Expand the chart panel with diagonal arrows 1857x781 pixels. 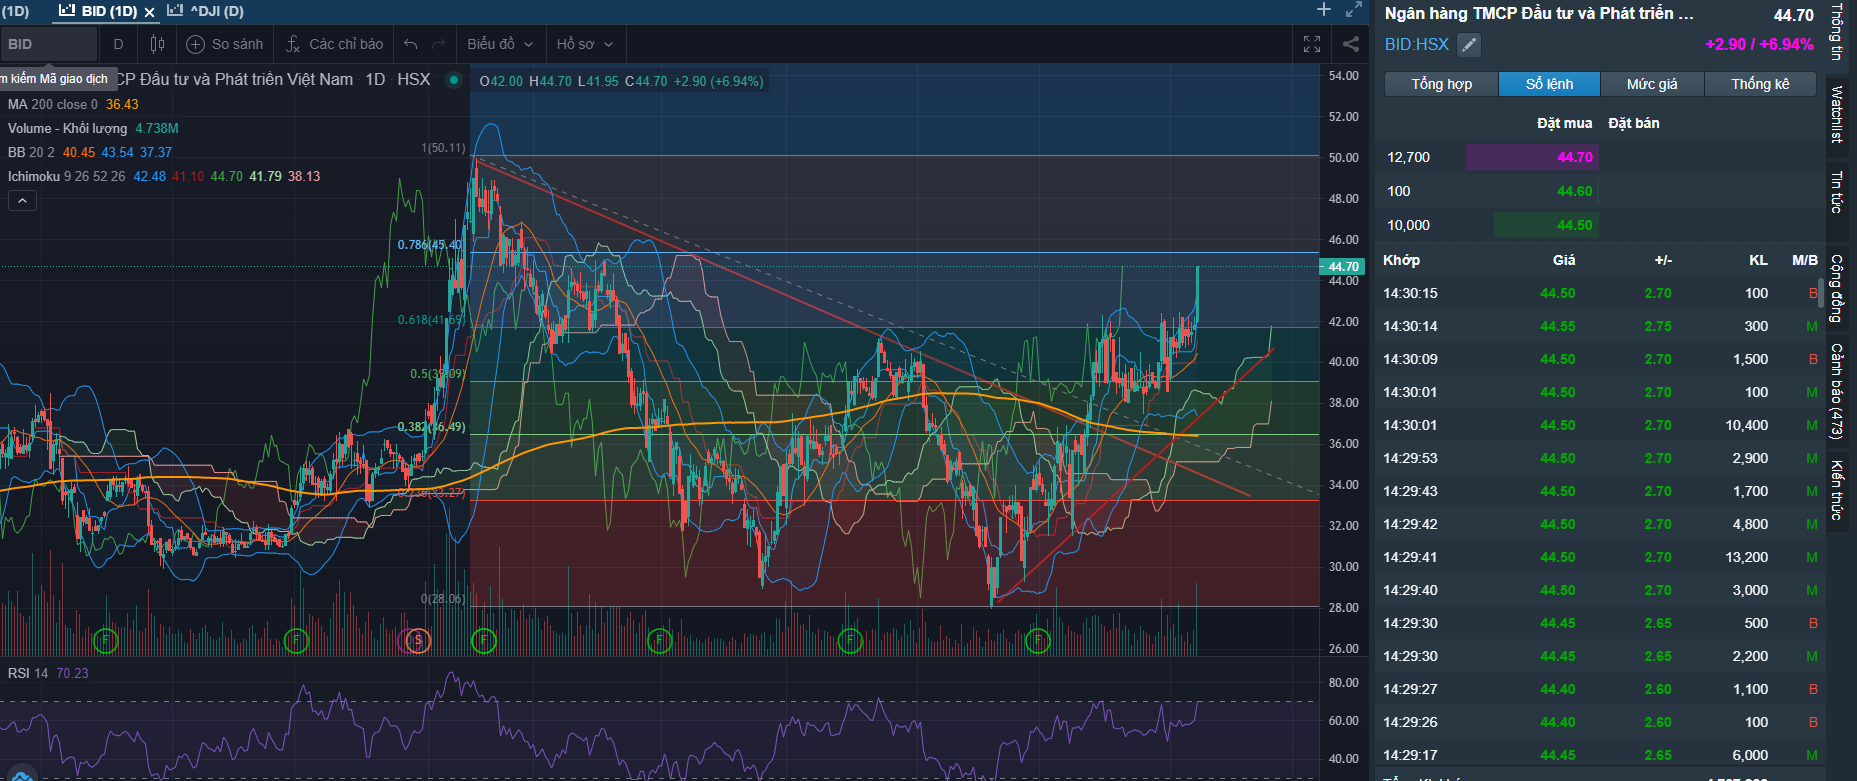[1354, 10]
